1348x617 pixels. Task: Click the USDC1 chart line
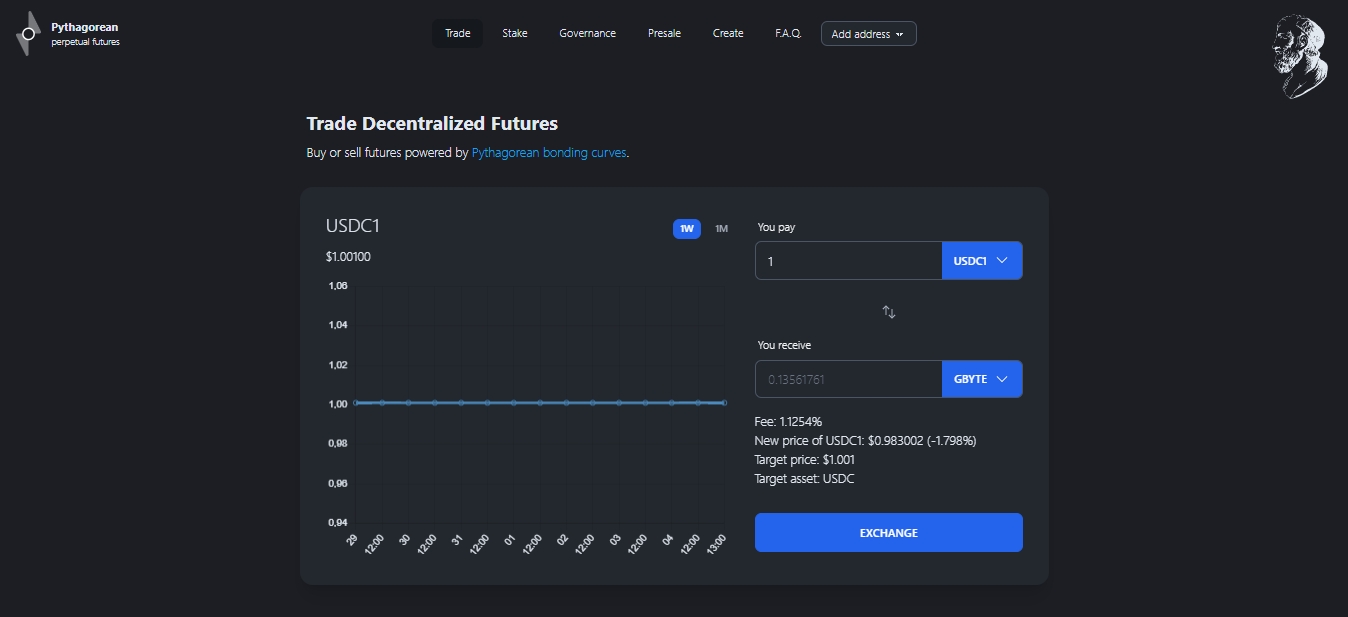point(540,402)
